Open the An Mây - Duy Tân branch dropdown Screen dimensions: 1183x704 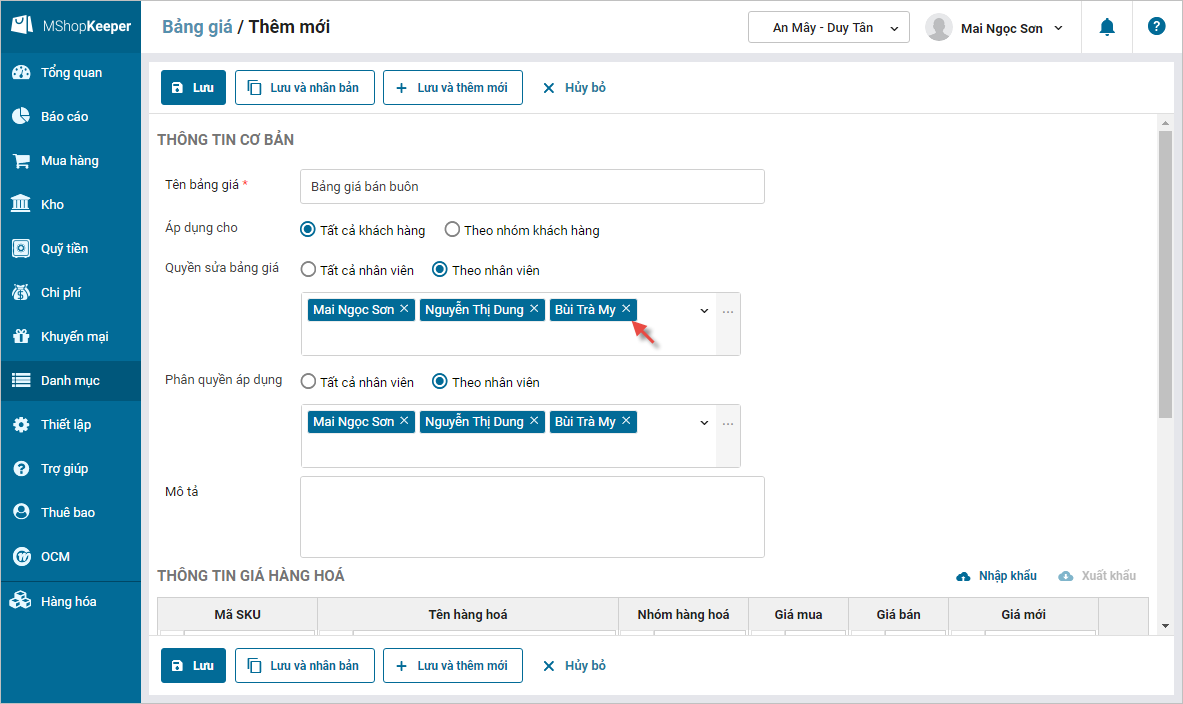pyautogui.click(x=828, y=28)
